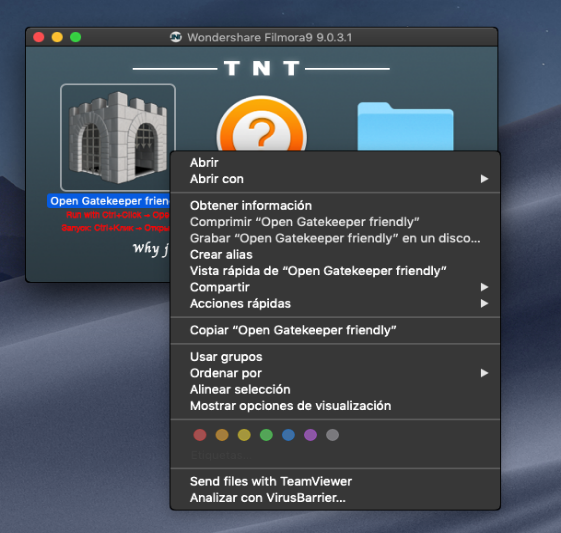Maximize the Filmora9 window with green button
Screen dimensions: 561x533
tap(75, 37)
